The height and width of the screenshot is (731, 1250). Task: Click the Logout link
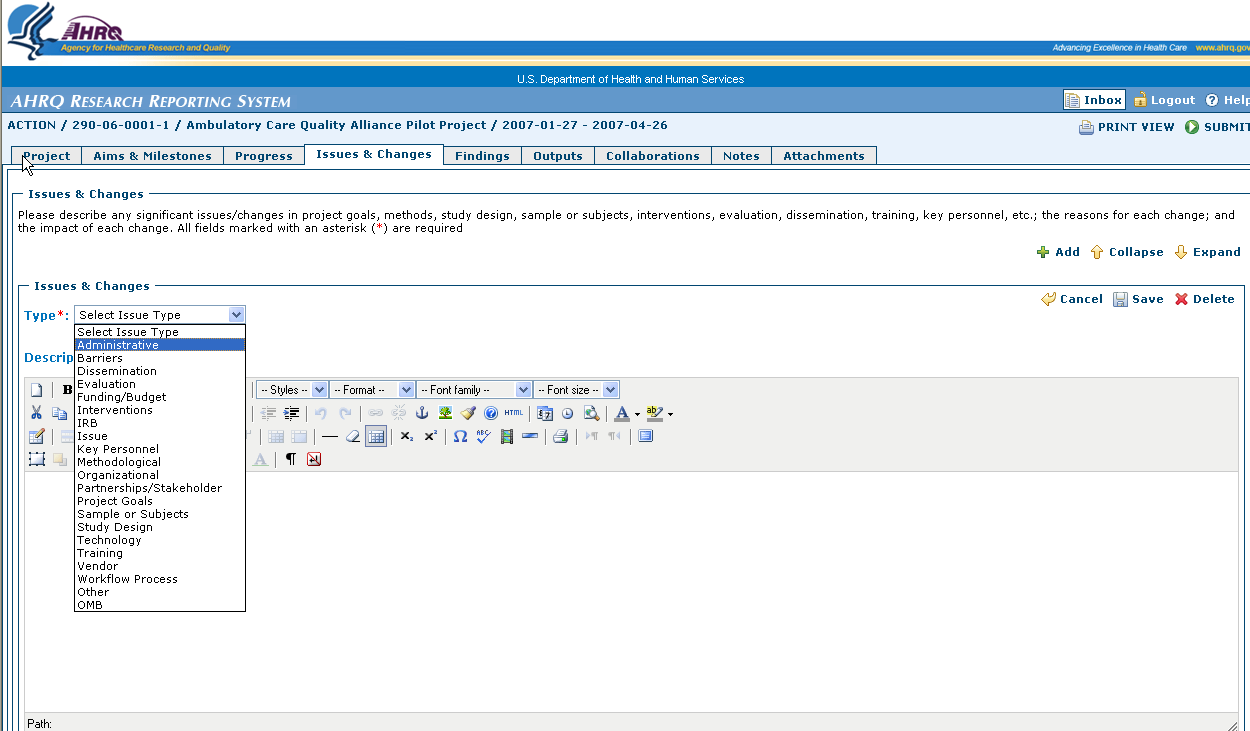click(1164, 100)
